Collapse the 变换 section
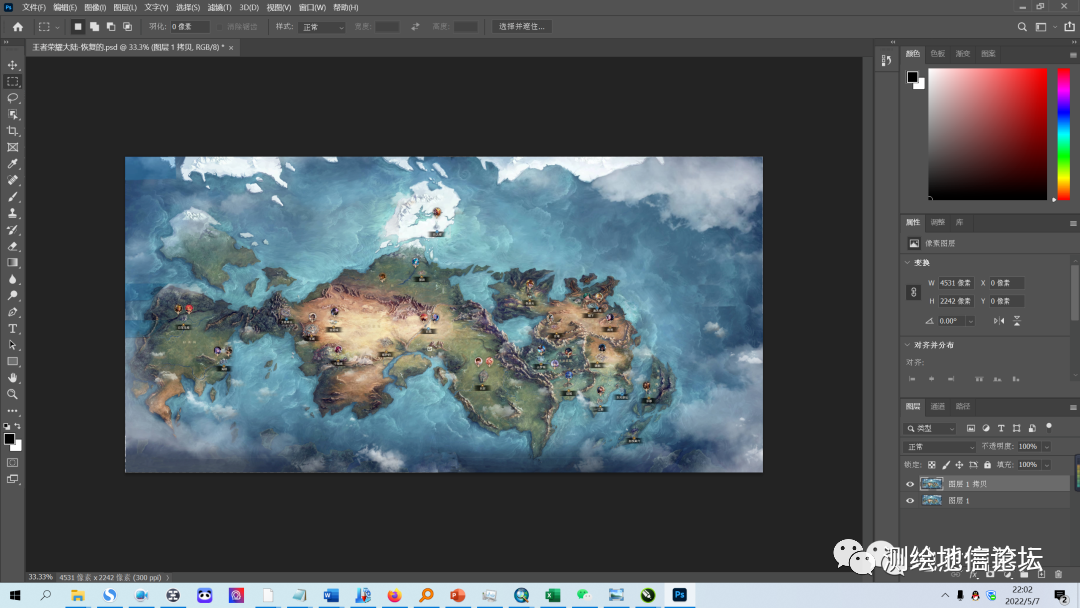Image resolution: width=1080 pixels, height=608 pixels. click(908, 263)
